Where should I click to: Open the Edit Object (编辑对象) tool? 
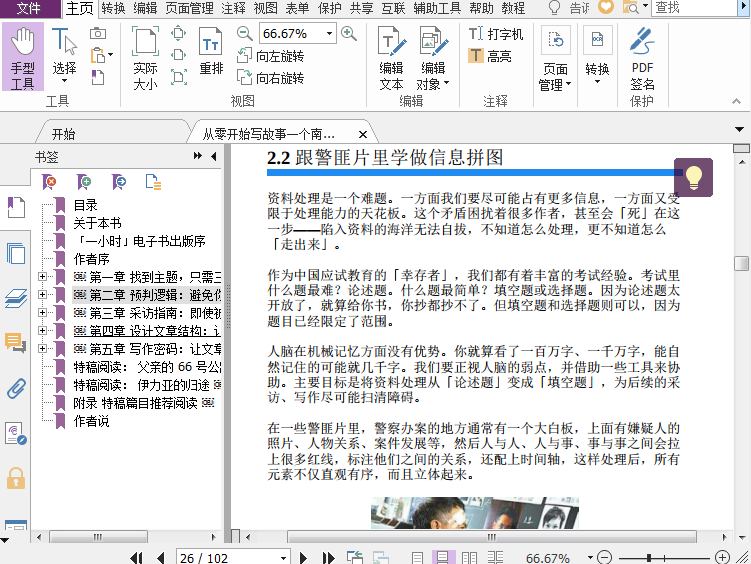[433, 58]
